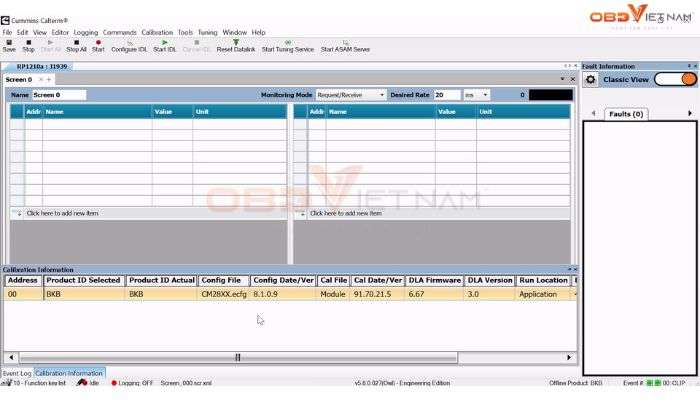Viewport: 700px width, 400px height.
Task: Select the CM28XX.ecfg cell
Action: coord(224,294)
